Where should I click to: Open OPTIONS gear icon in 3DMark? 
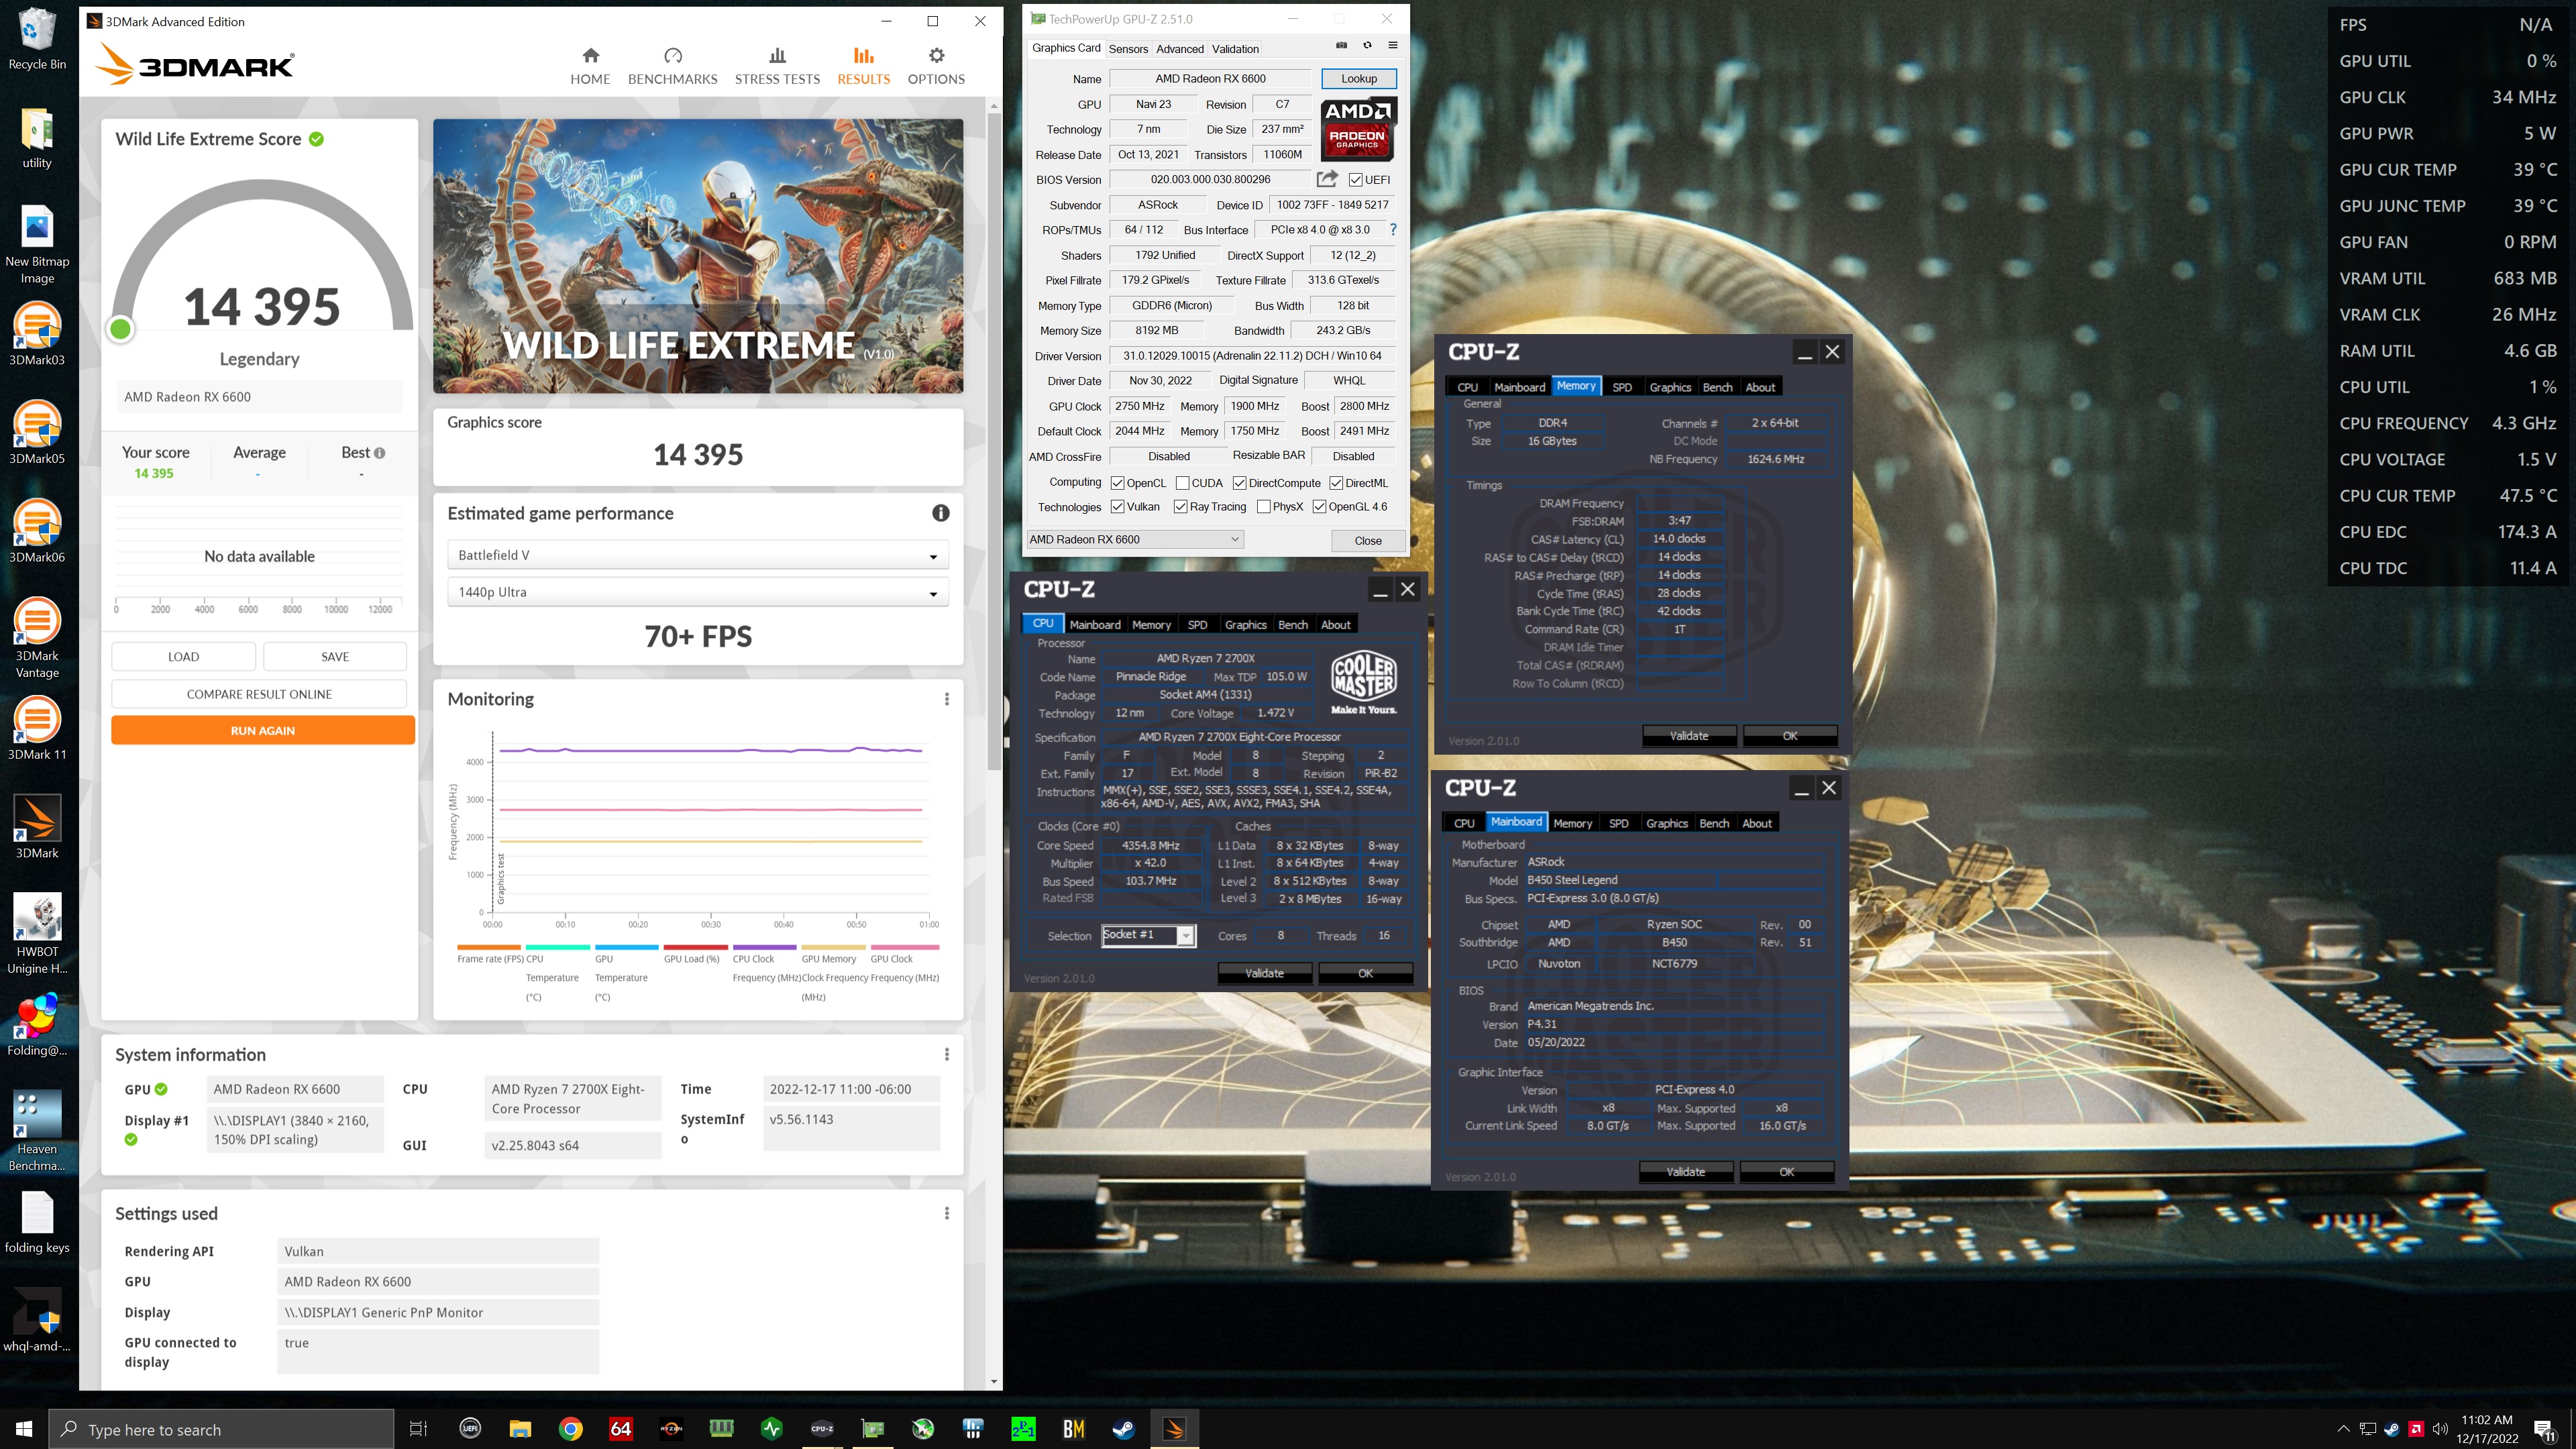[936, 55]
